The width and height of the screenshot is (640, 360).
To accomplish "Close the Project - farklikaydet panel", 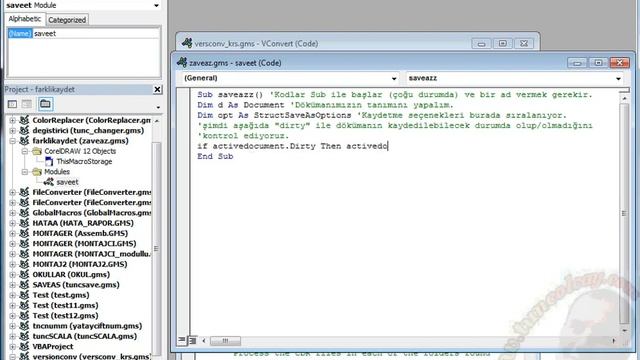I will pyautogui.click(x=157, y=89).
